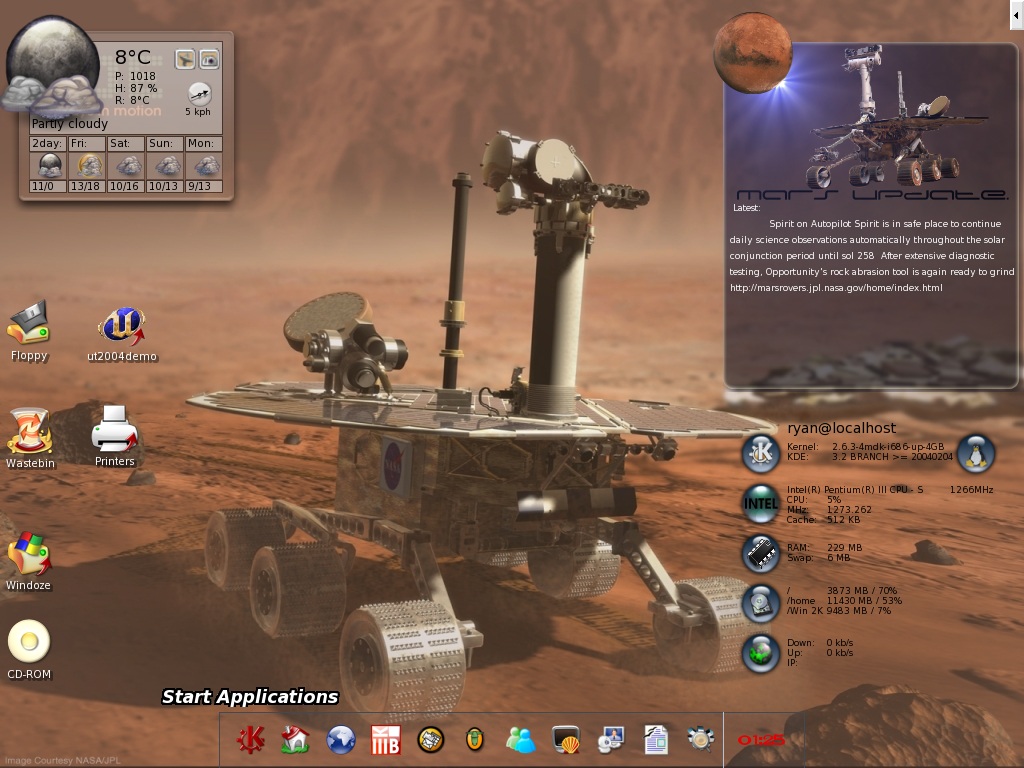The image size is (1024, 768).
Task: Click the 8°C current temperature reading
Action: point(133,57)
